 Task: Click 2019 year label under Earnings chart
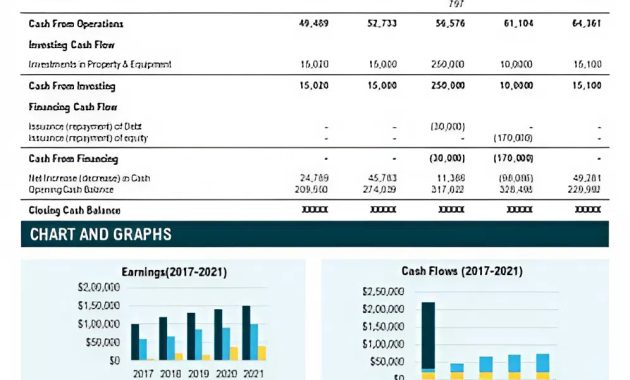tap(198, 374)
